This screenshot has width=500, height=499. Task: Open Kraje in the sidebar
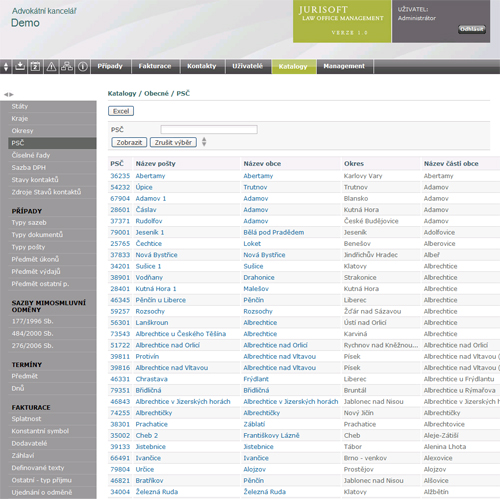[52, 119]
